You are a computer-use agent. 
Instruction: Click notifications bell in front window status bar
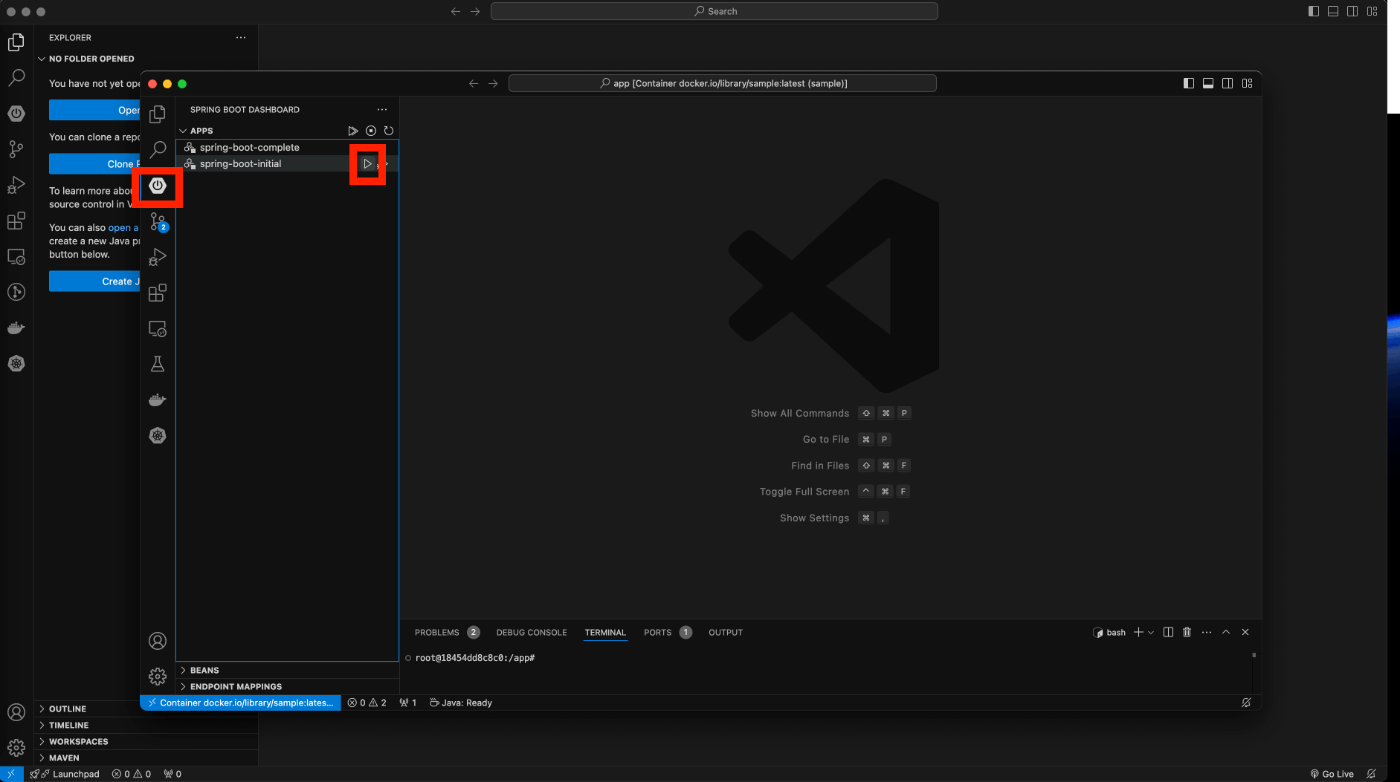1246,703
